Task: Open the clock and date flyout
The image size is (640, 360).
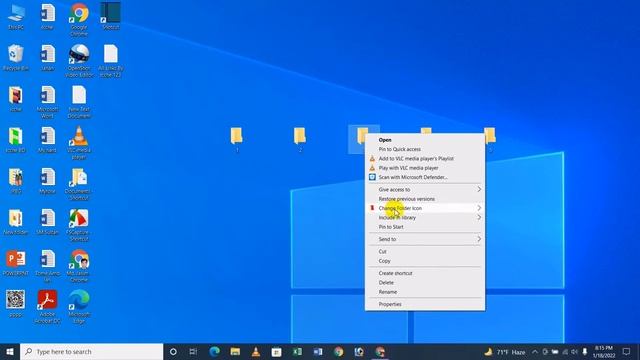Action: point(604,351)
